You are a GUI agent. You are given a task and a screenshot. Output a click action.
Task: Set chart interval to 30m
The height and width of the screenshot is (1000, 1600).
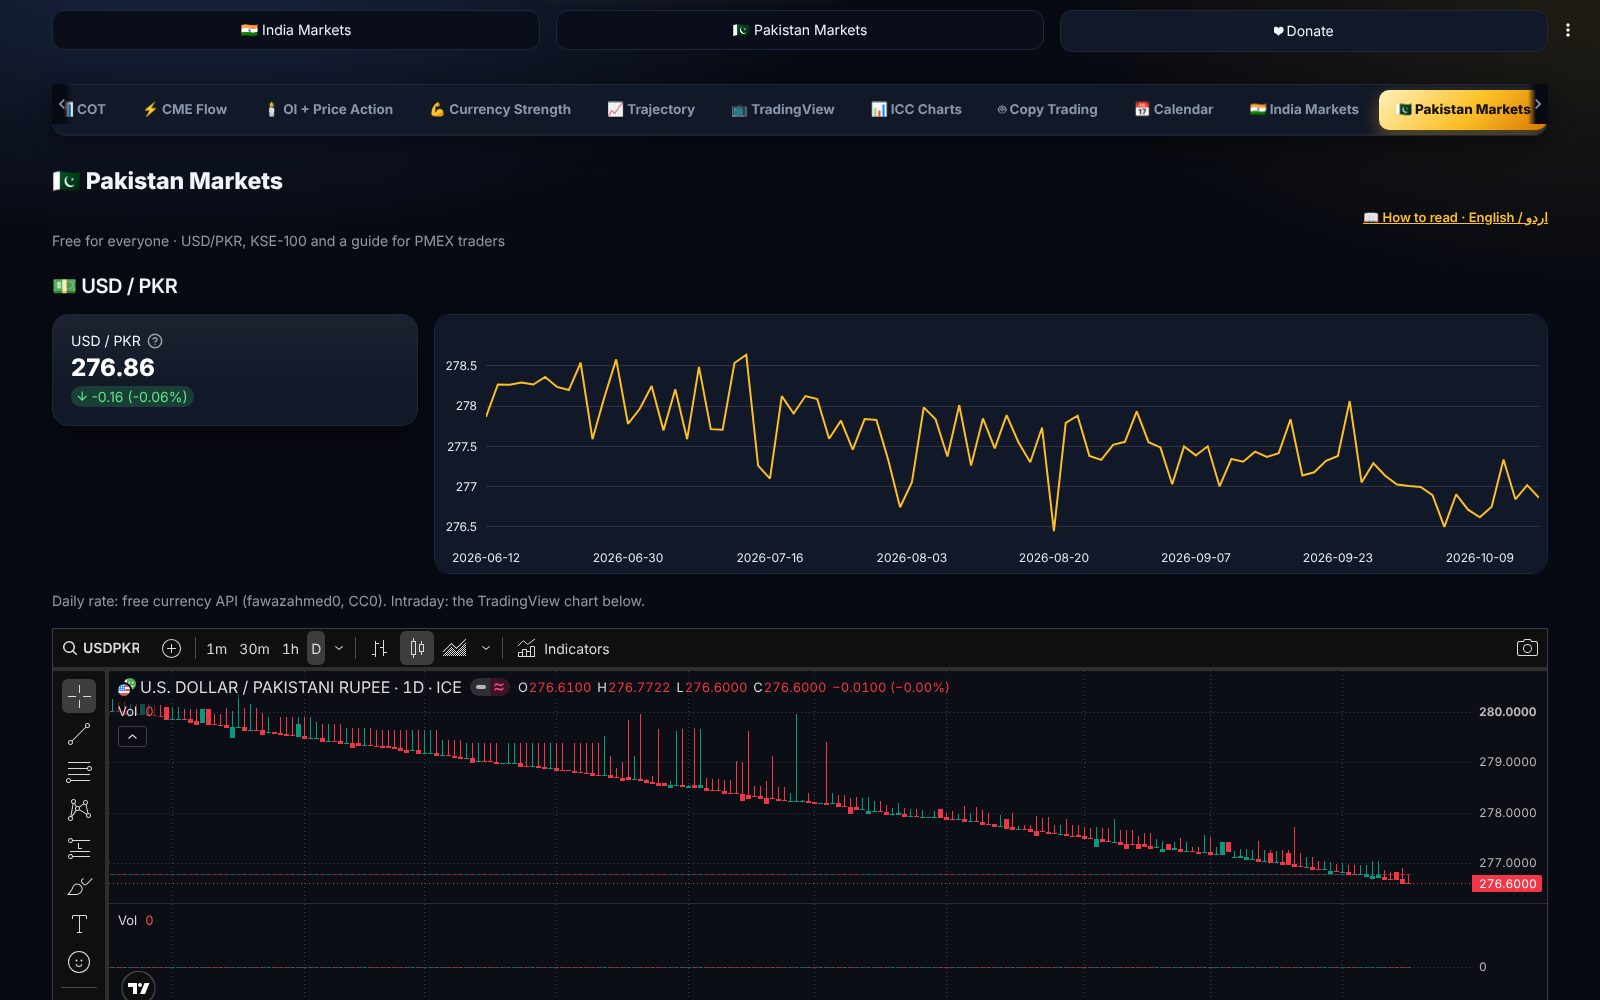(x=254, y=649)
